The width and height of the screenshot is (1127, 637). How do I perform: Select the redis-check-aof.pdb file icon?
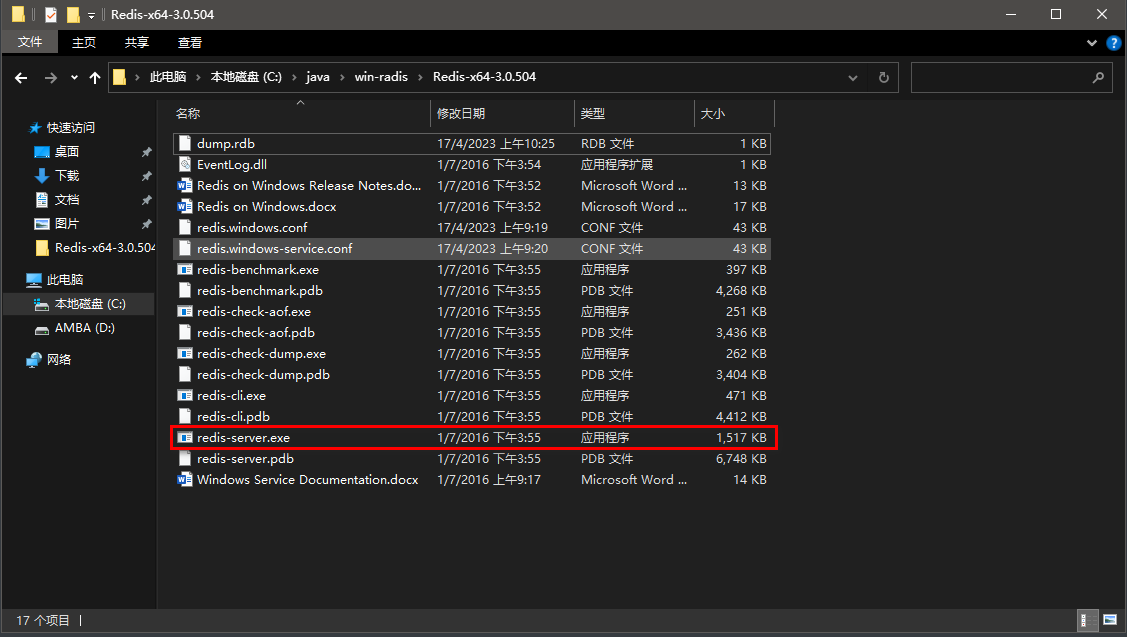coord(185,332)
